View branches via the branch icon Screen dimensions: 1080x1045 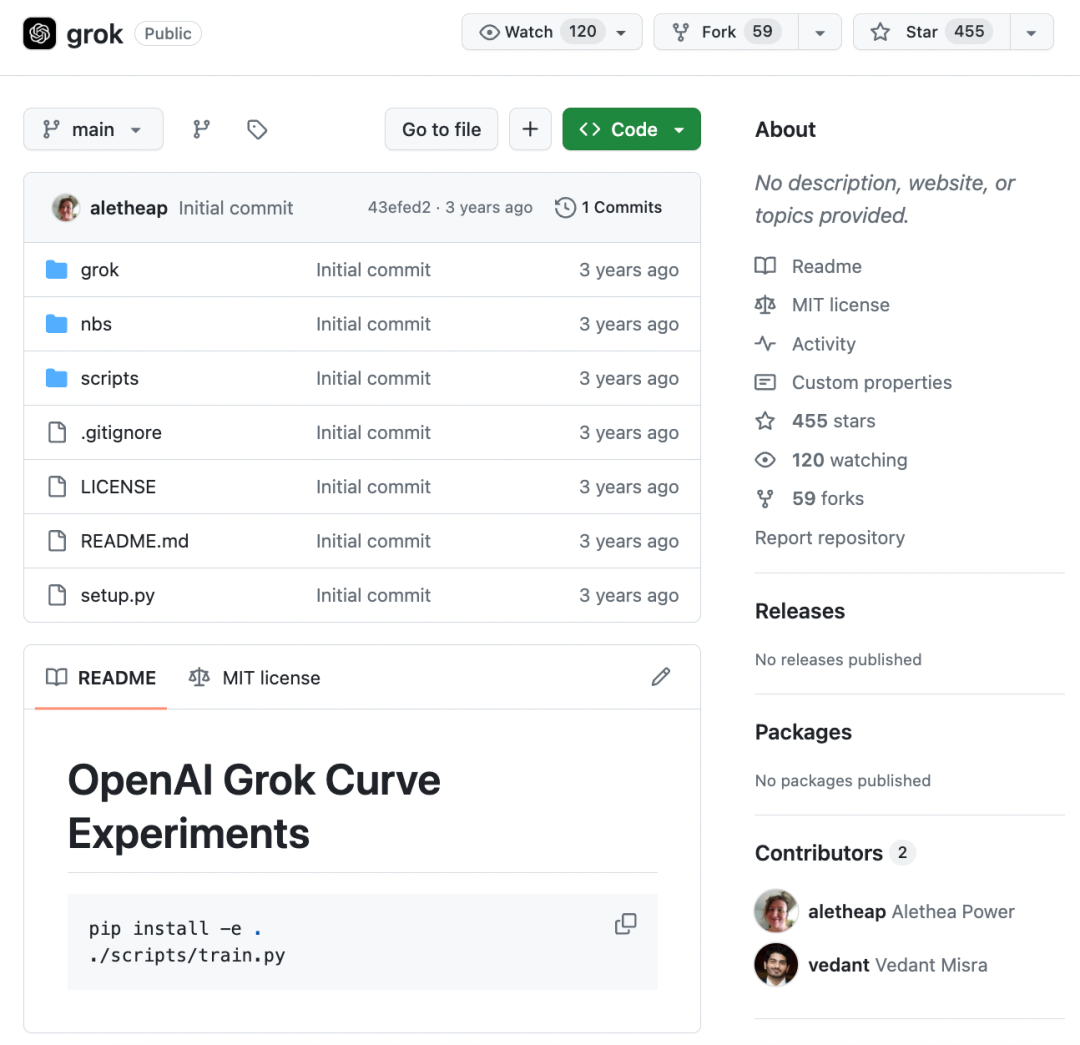(201, 129)
